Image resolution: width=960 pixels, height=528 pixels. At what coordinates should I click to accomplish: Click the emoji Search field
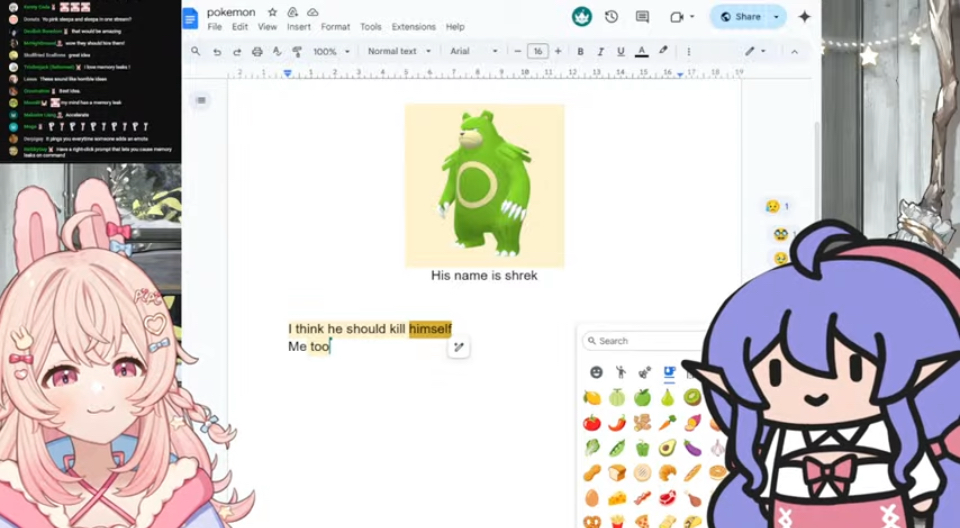pos(645,341)
